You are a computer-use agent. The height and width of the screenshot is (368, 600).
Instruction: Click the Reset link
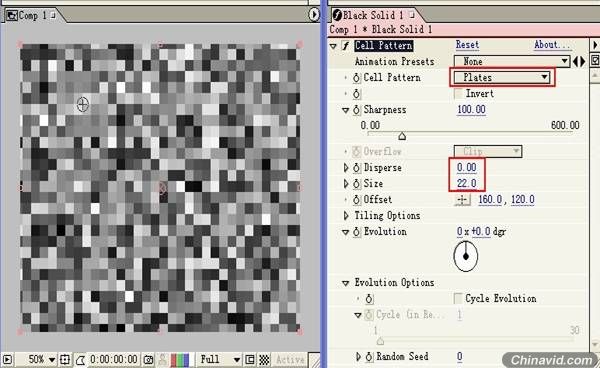[x=467, y=45]
